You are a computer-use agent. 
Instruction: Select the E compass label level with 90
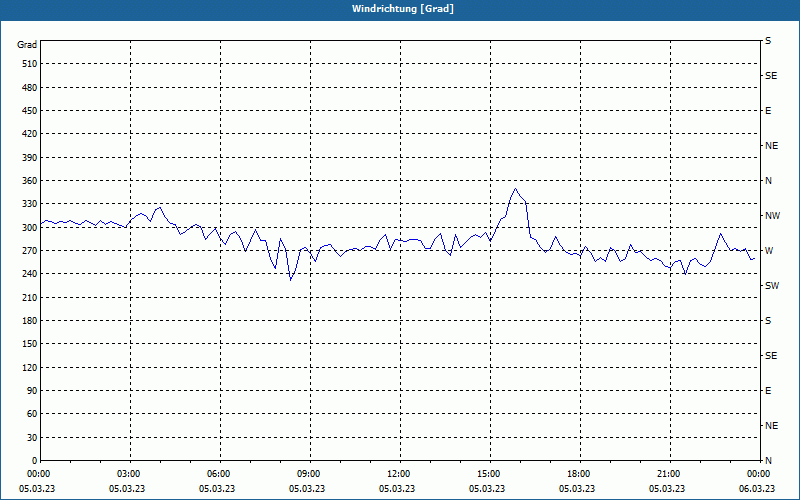768,391
